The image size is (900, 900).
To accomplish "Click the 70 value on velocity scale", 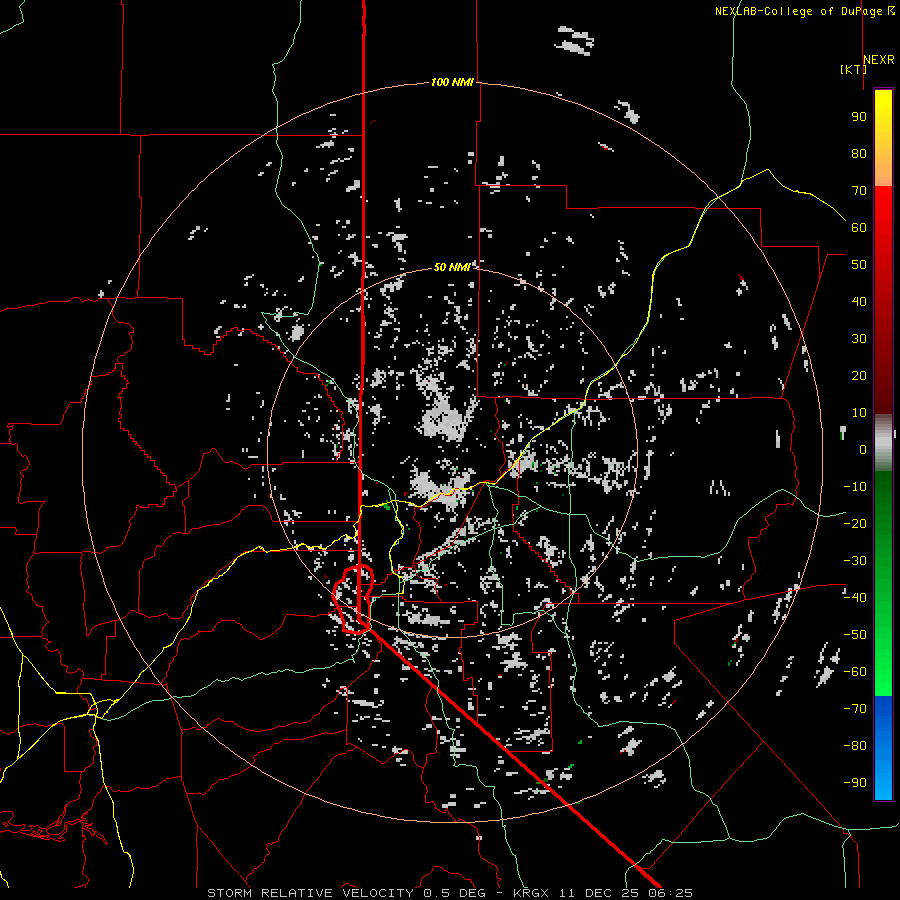I will (859, 191).
